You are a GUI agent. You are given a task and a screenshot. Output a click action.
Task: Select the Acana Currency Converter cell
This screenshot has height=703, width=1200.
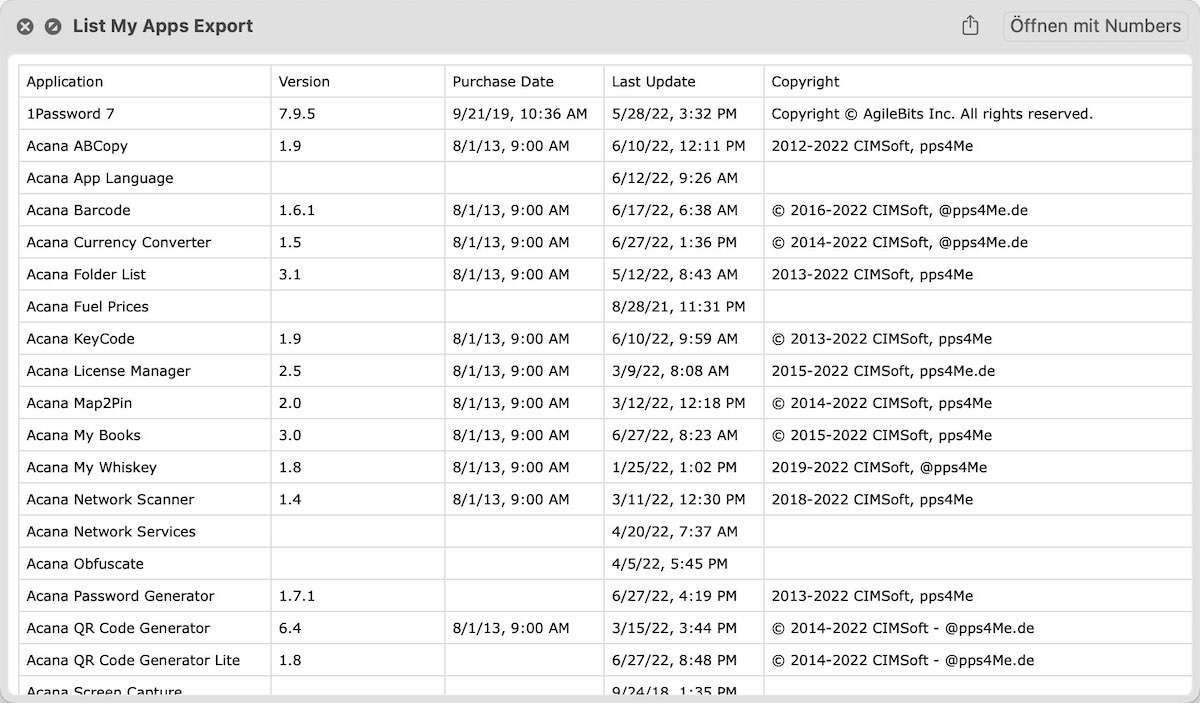pos(145,242)
